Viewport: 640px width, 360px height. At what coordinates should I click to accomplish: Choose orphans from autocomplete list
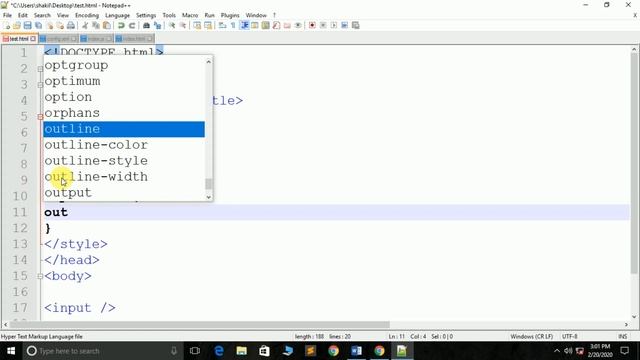pos(124,113)
